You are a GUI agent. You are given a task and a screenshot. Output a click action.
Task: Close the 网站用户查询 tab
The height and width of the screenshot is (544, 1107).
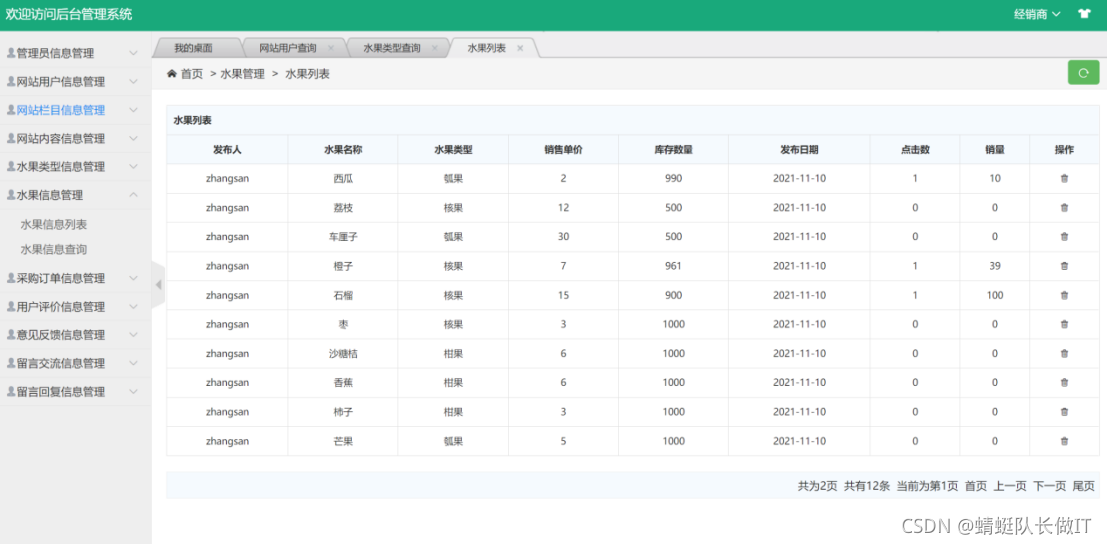[x=330, y=48]
